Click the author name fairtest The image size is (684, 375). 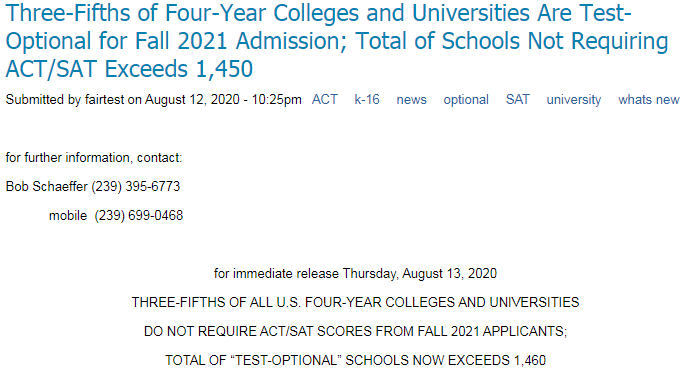(x=104, y=100)
